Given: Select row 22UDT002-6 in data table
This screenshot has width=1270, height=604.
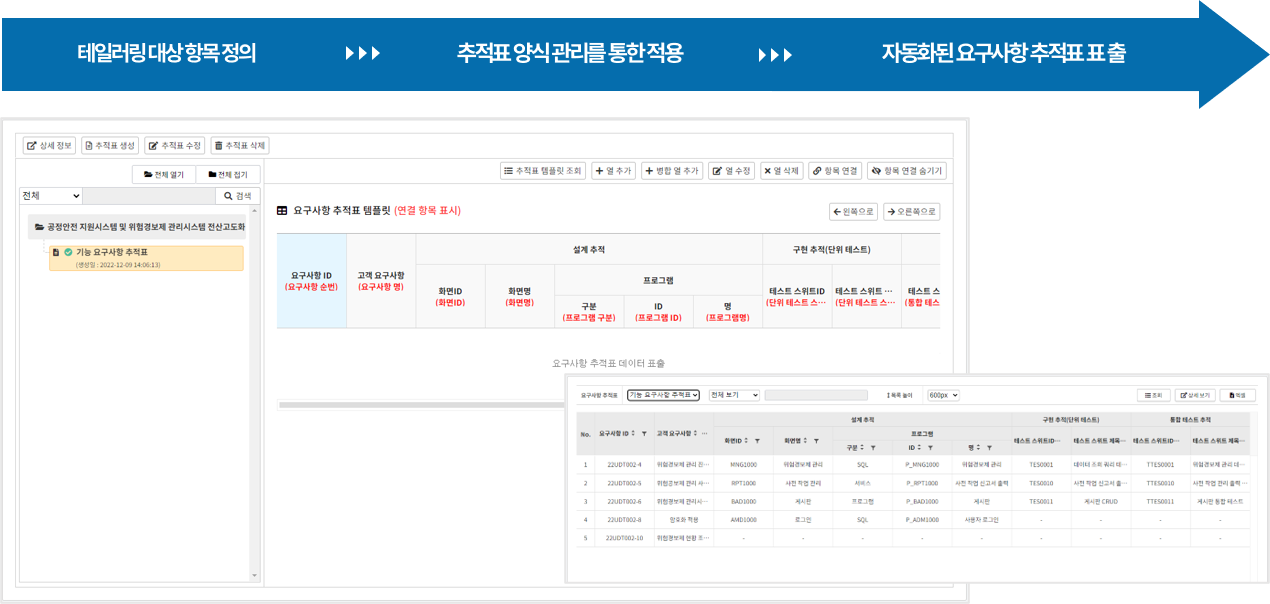Looking at the screenshot, I should tap(914, 501).
